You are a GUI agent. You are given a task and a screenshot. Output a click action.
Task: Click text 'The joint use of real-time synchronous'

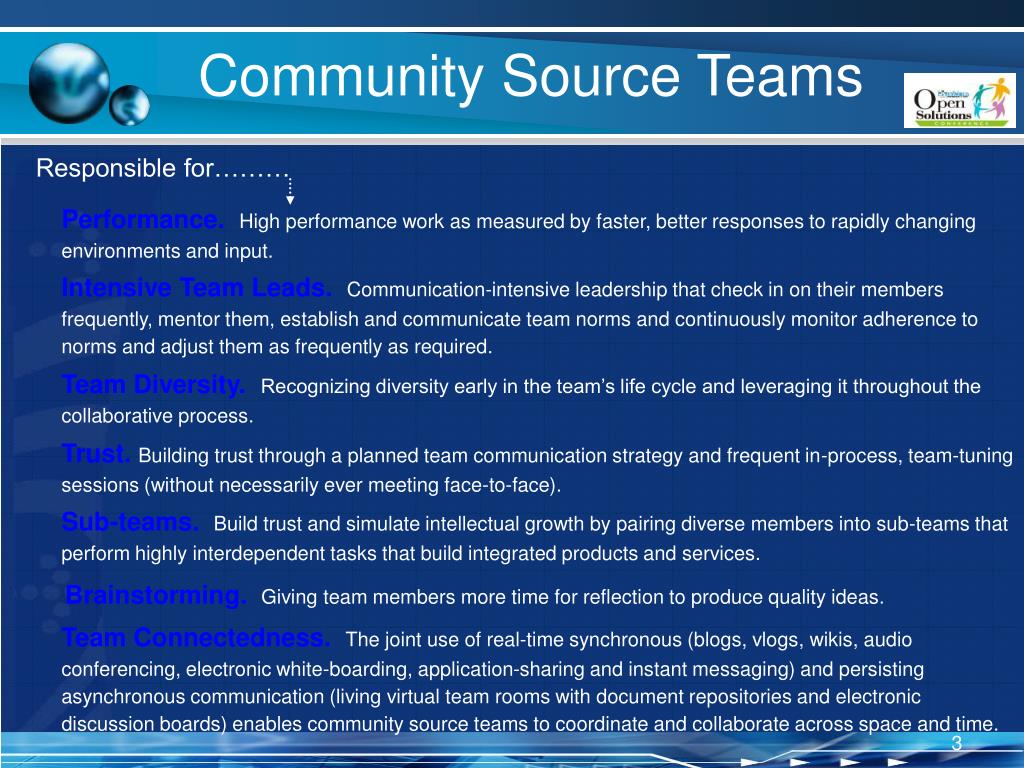514,639
